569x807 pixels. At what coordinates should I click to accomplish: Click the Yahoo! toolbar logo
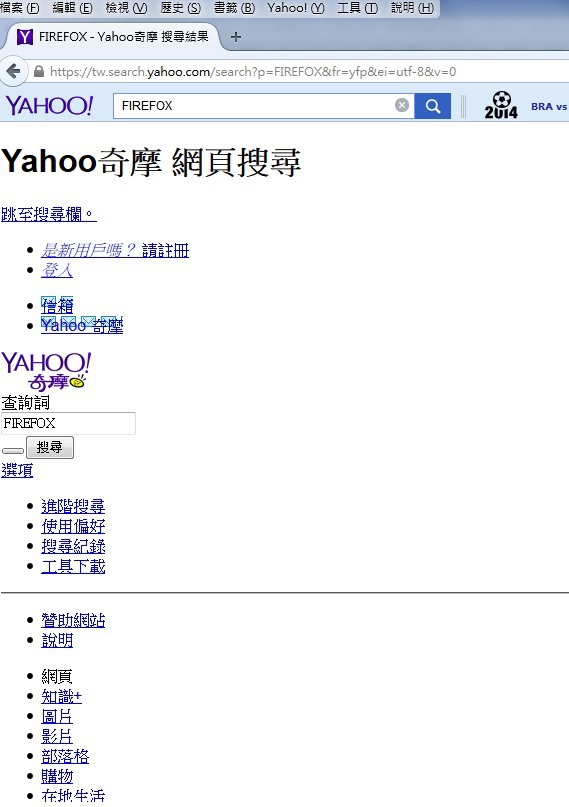tap(49, 106)
